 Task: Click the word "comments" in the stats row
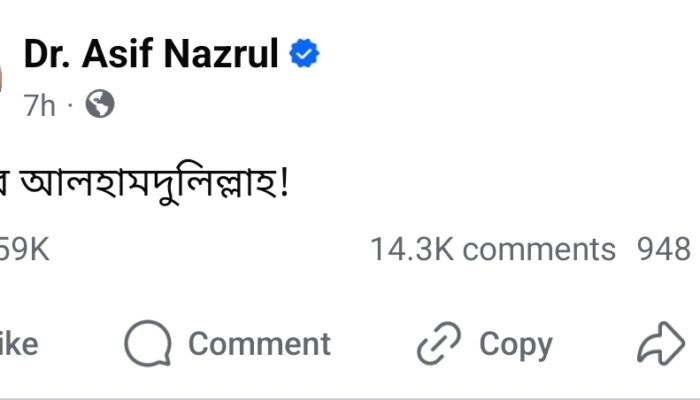click(x=539, y=249)
